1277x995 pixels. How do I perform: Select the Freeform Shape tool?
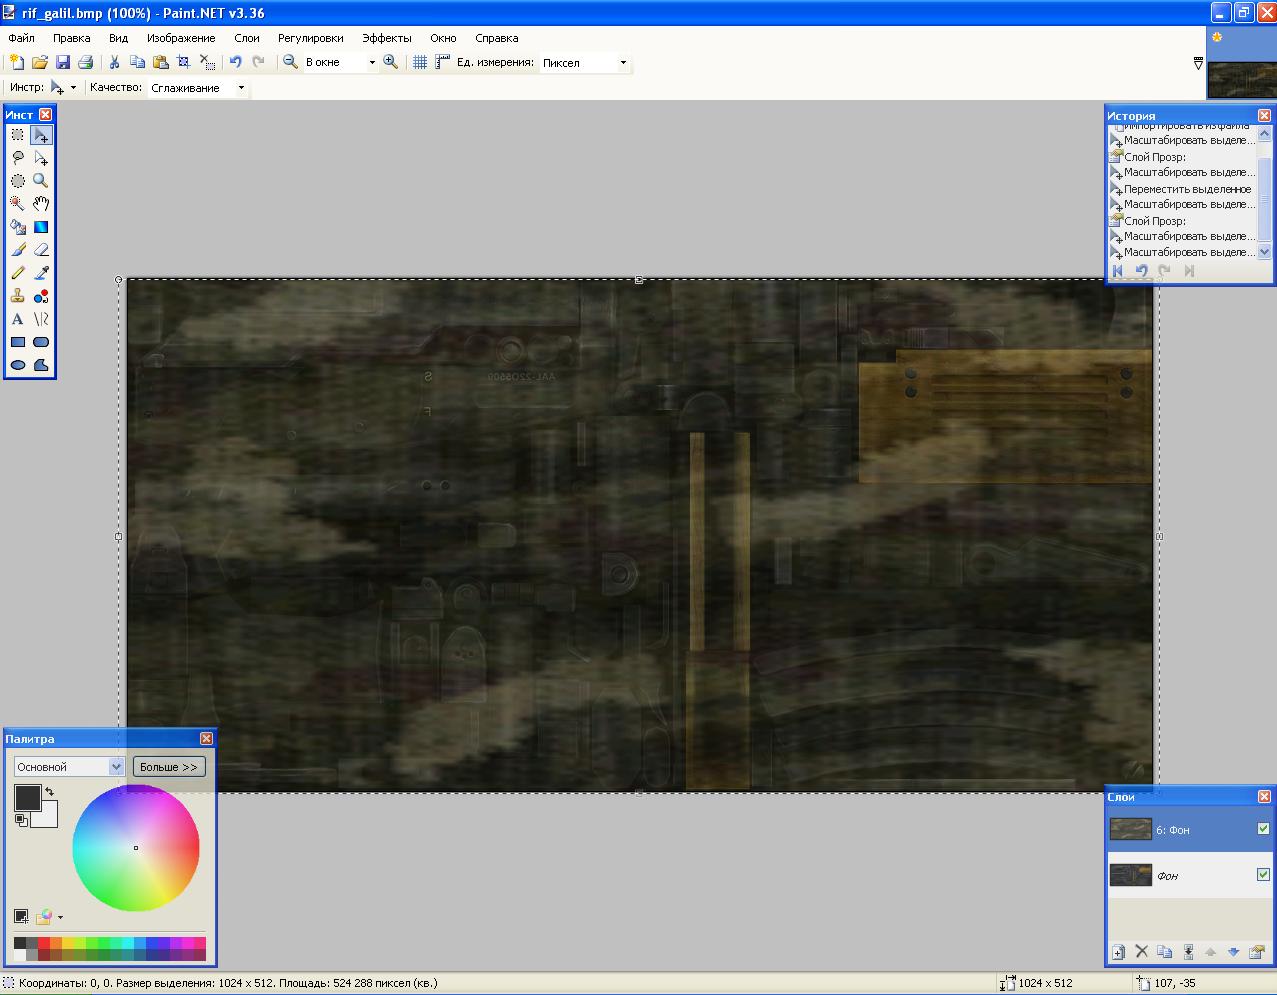click(41, 365)
